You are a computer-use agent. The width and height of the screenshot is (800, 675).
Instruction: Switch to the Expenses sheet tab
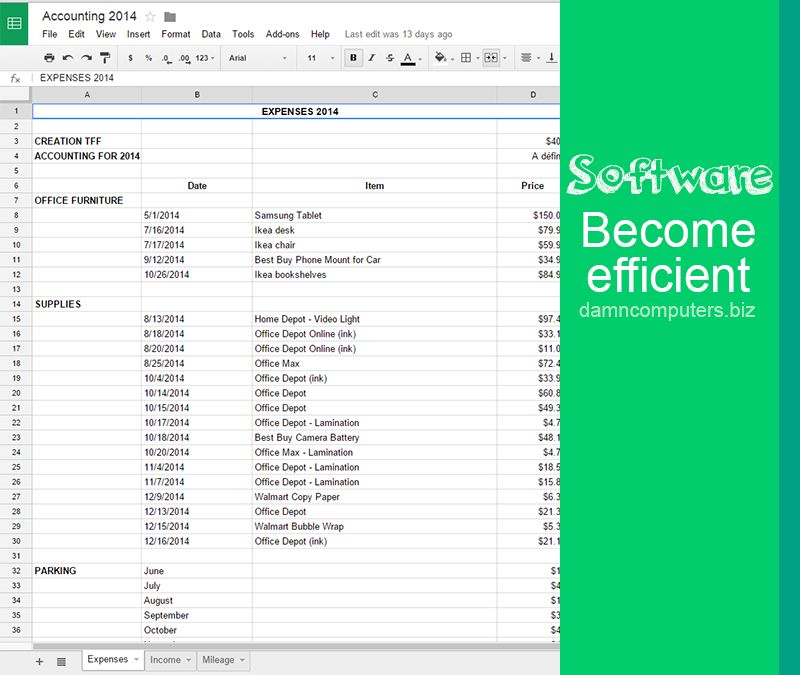[x=108, y=659]
